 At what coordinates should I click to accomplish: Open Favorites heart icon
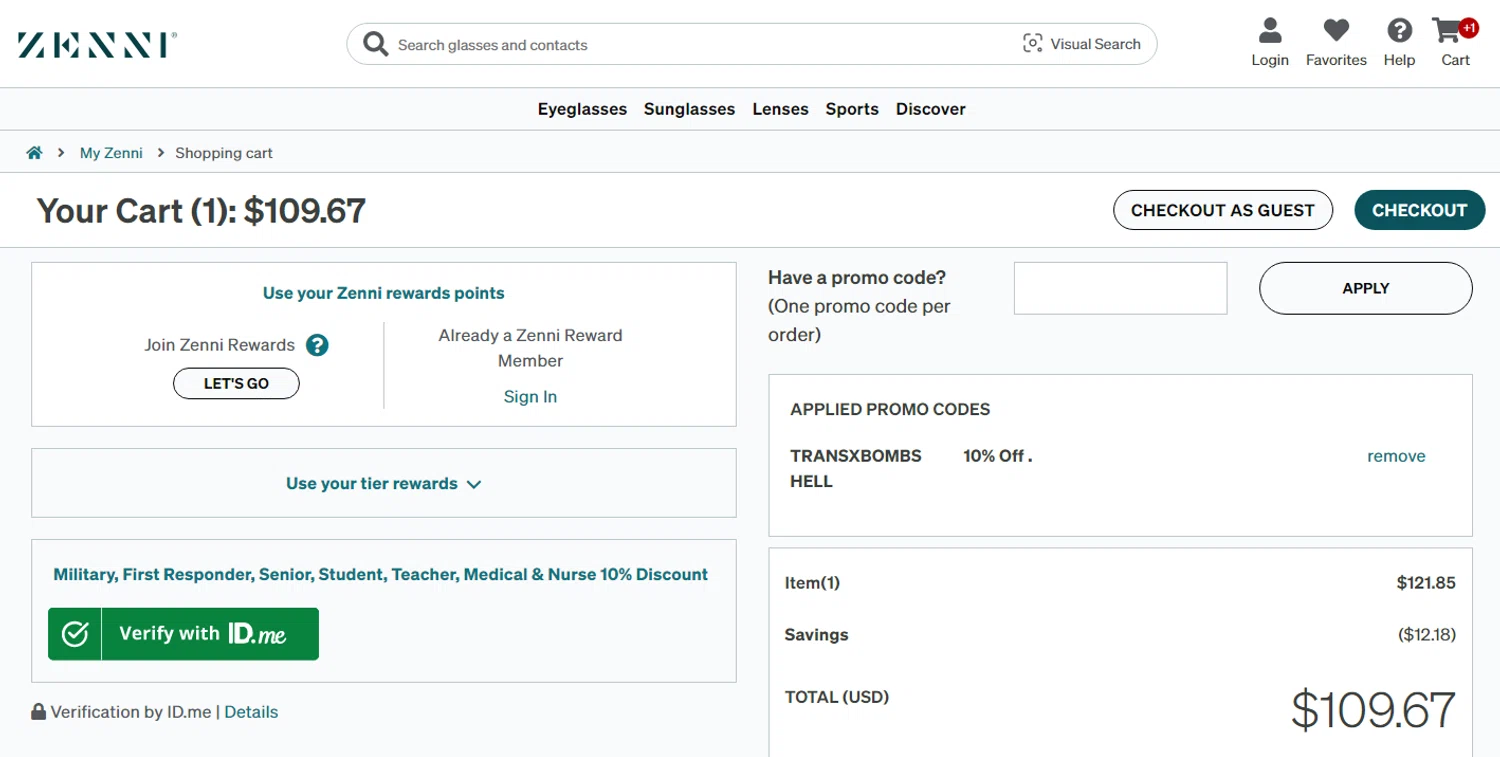1336,32
